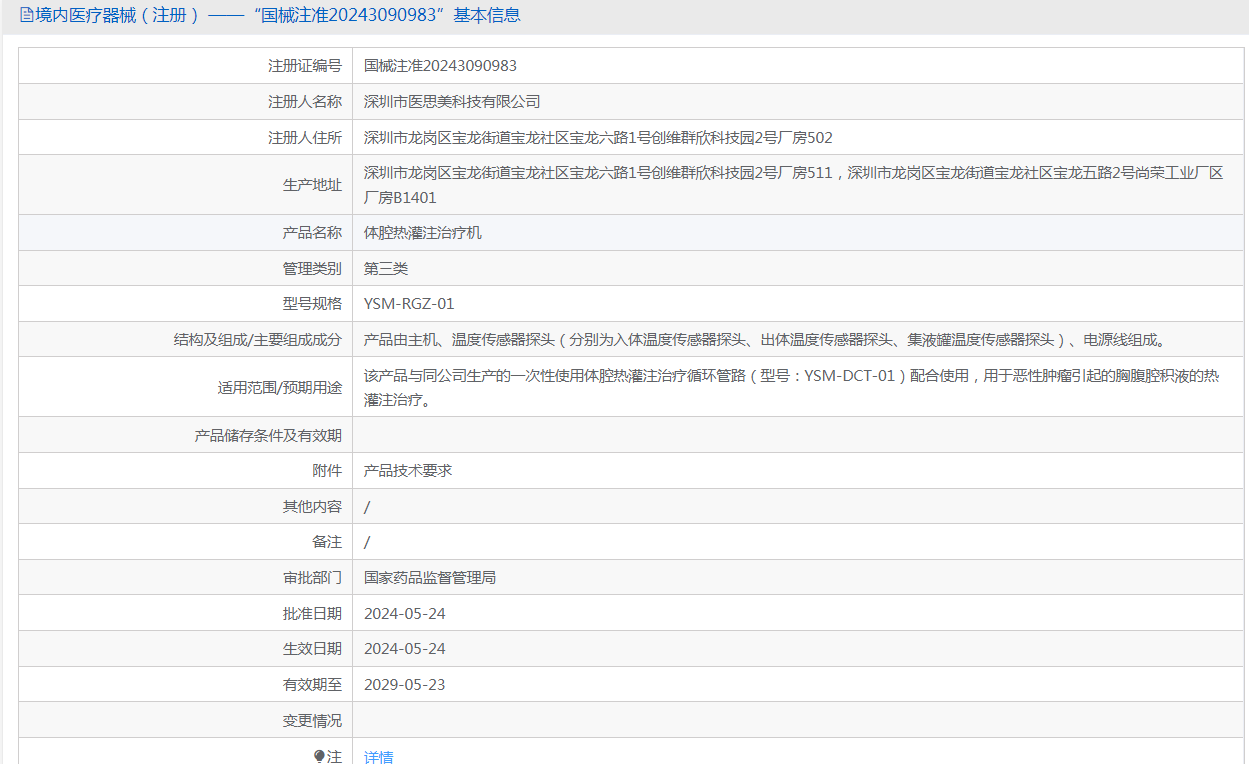Select the 2024-05-24 value in 生效日期 row
Screen dimensions: 1249x764
(x=405, y=649)
